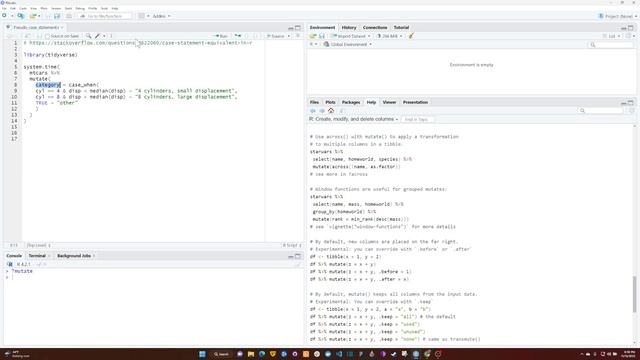Click the Open File icon in main toolbar
640x360 pixels.
click(x=33, y=16)
